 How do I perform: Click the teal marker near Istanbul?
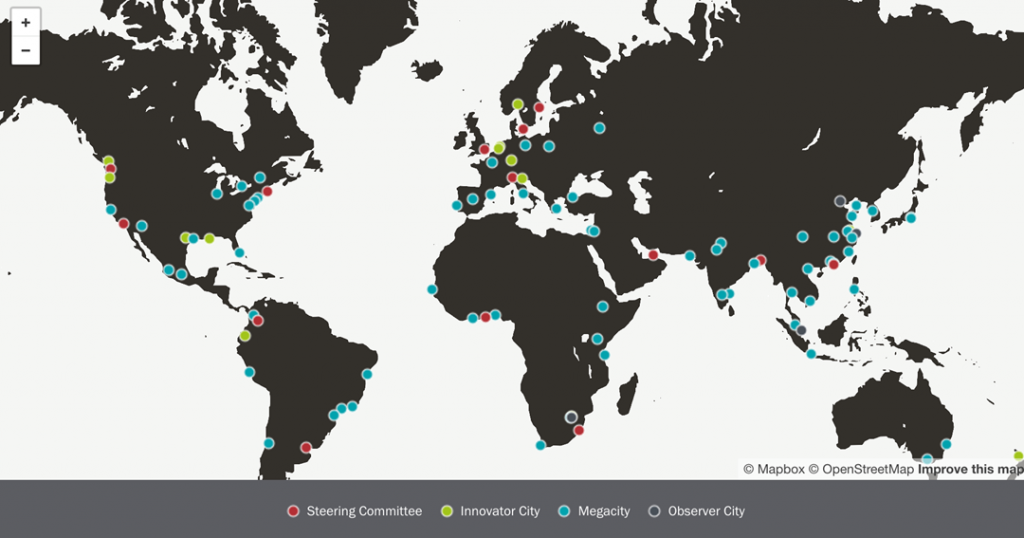click(x=573, y=197)
